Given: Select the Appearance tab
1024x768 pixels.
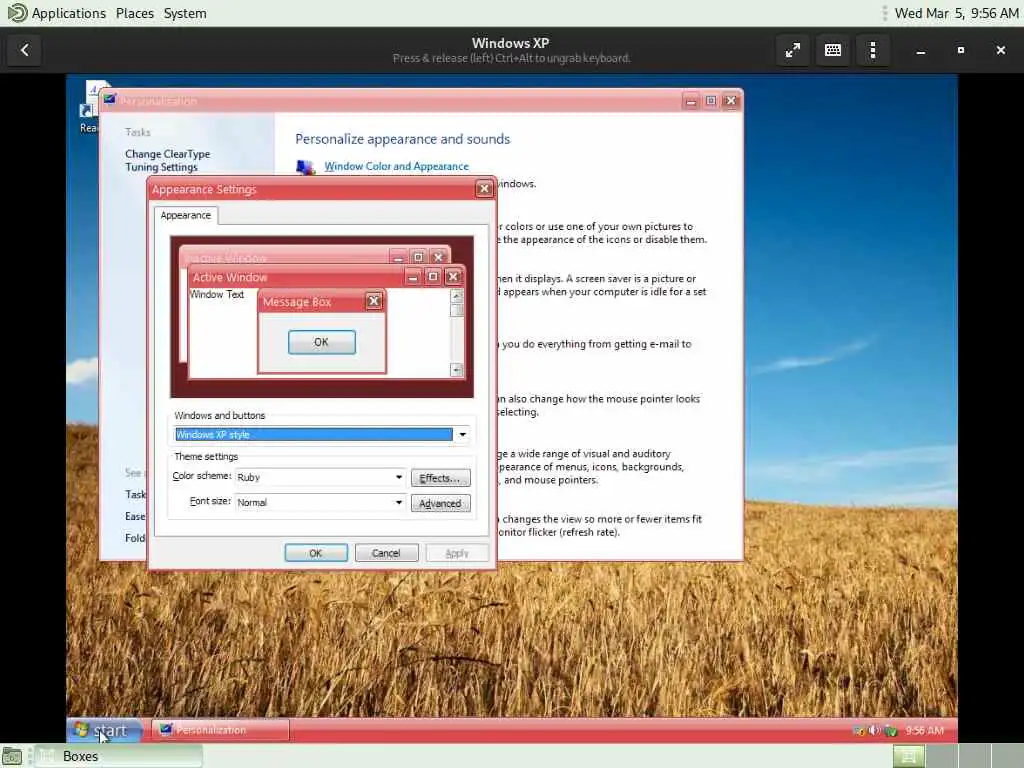Looking at the screenshot, I should (x=185, y=215).
